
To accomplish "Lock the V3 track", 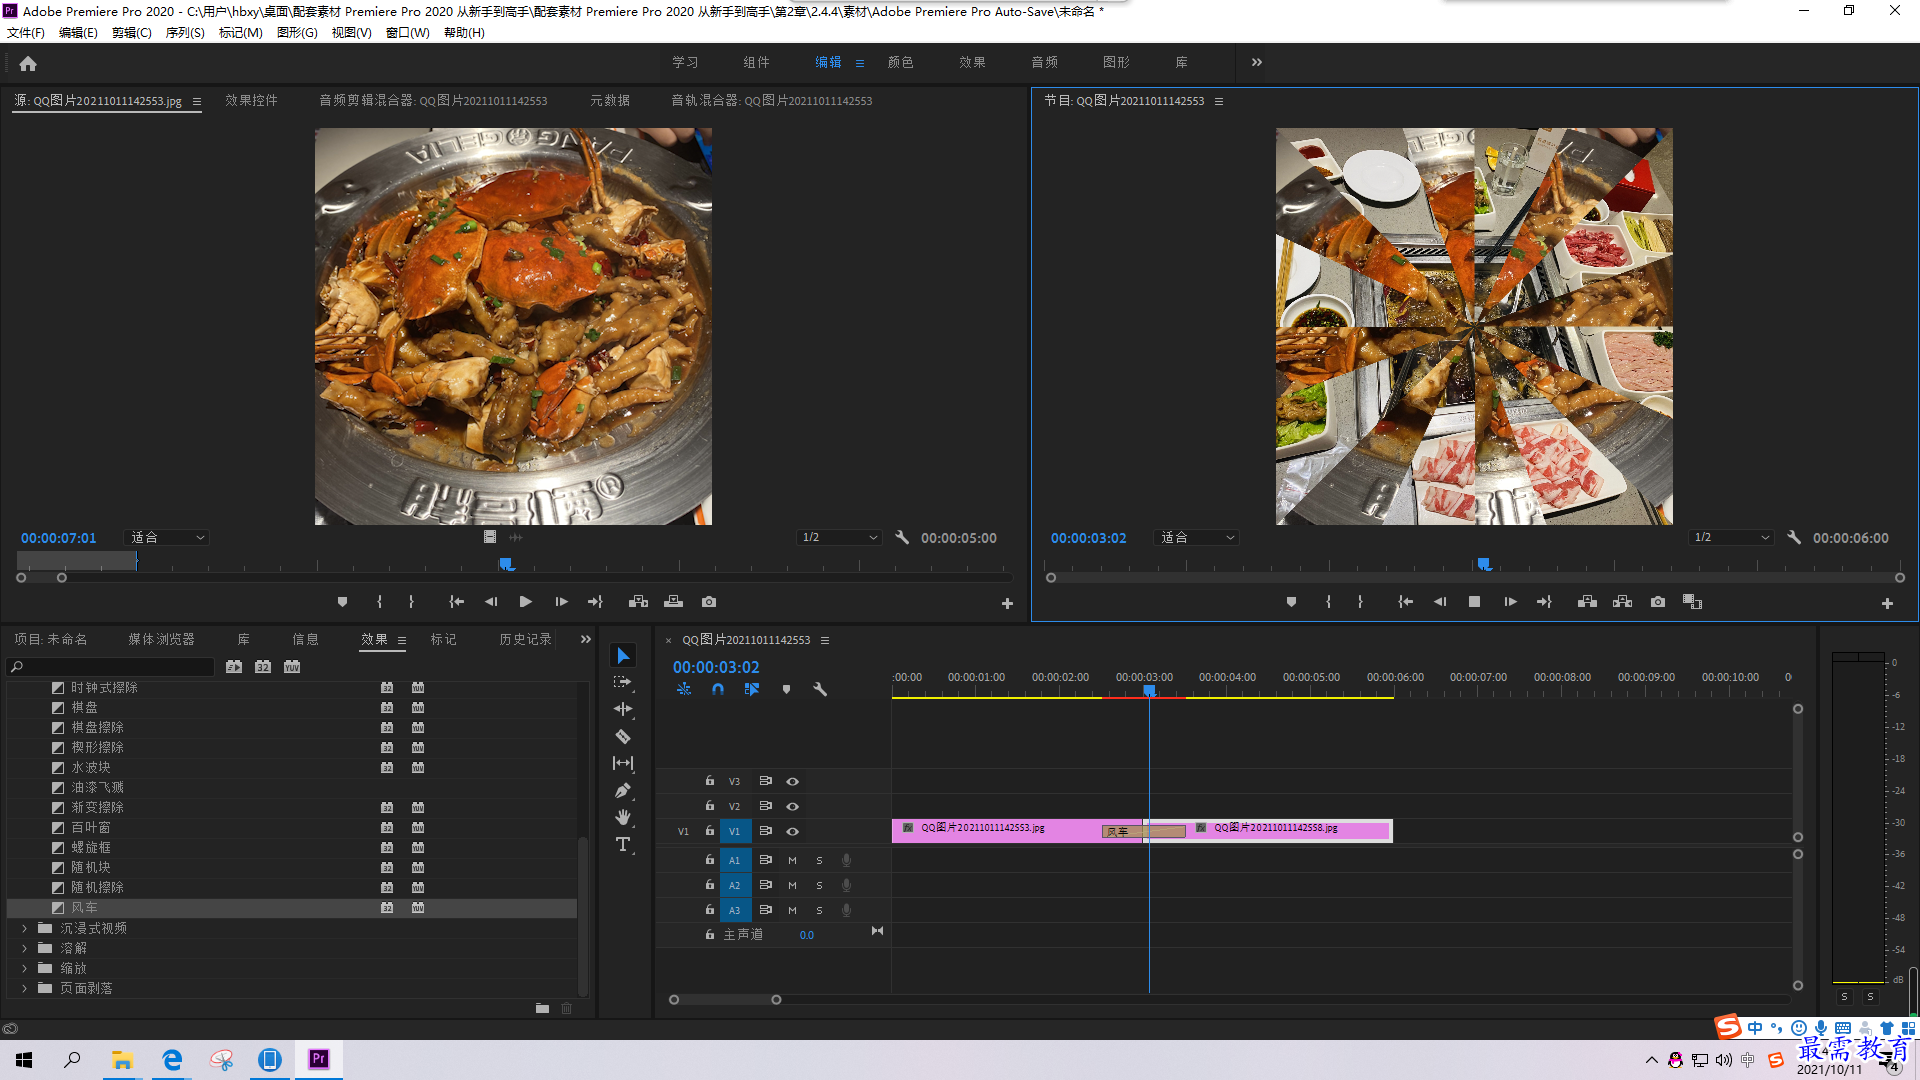I will pos(709,781).
